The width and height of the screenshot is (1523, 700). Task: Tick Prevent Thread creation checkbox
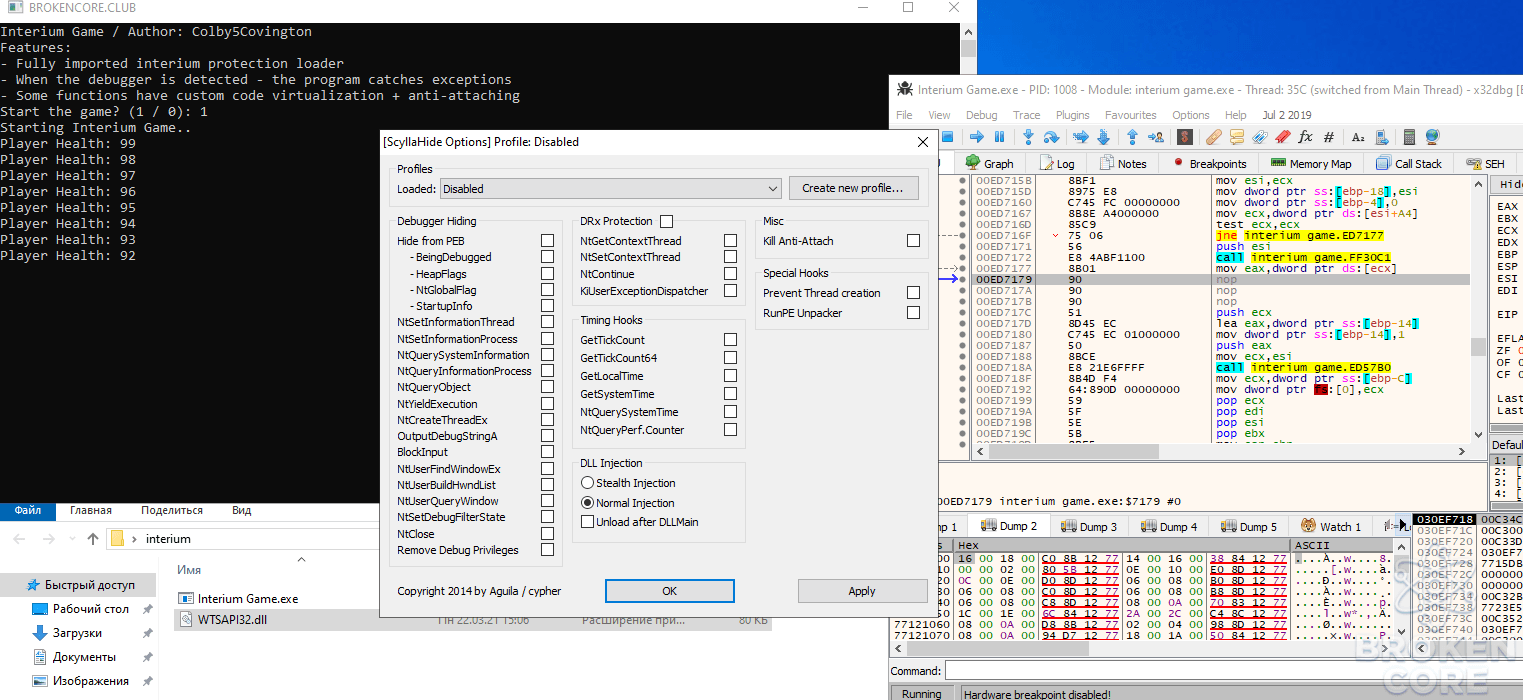pos(913,293)
